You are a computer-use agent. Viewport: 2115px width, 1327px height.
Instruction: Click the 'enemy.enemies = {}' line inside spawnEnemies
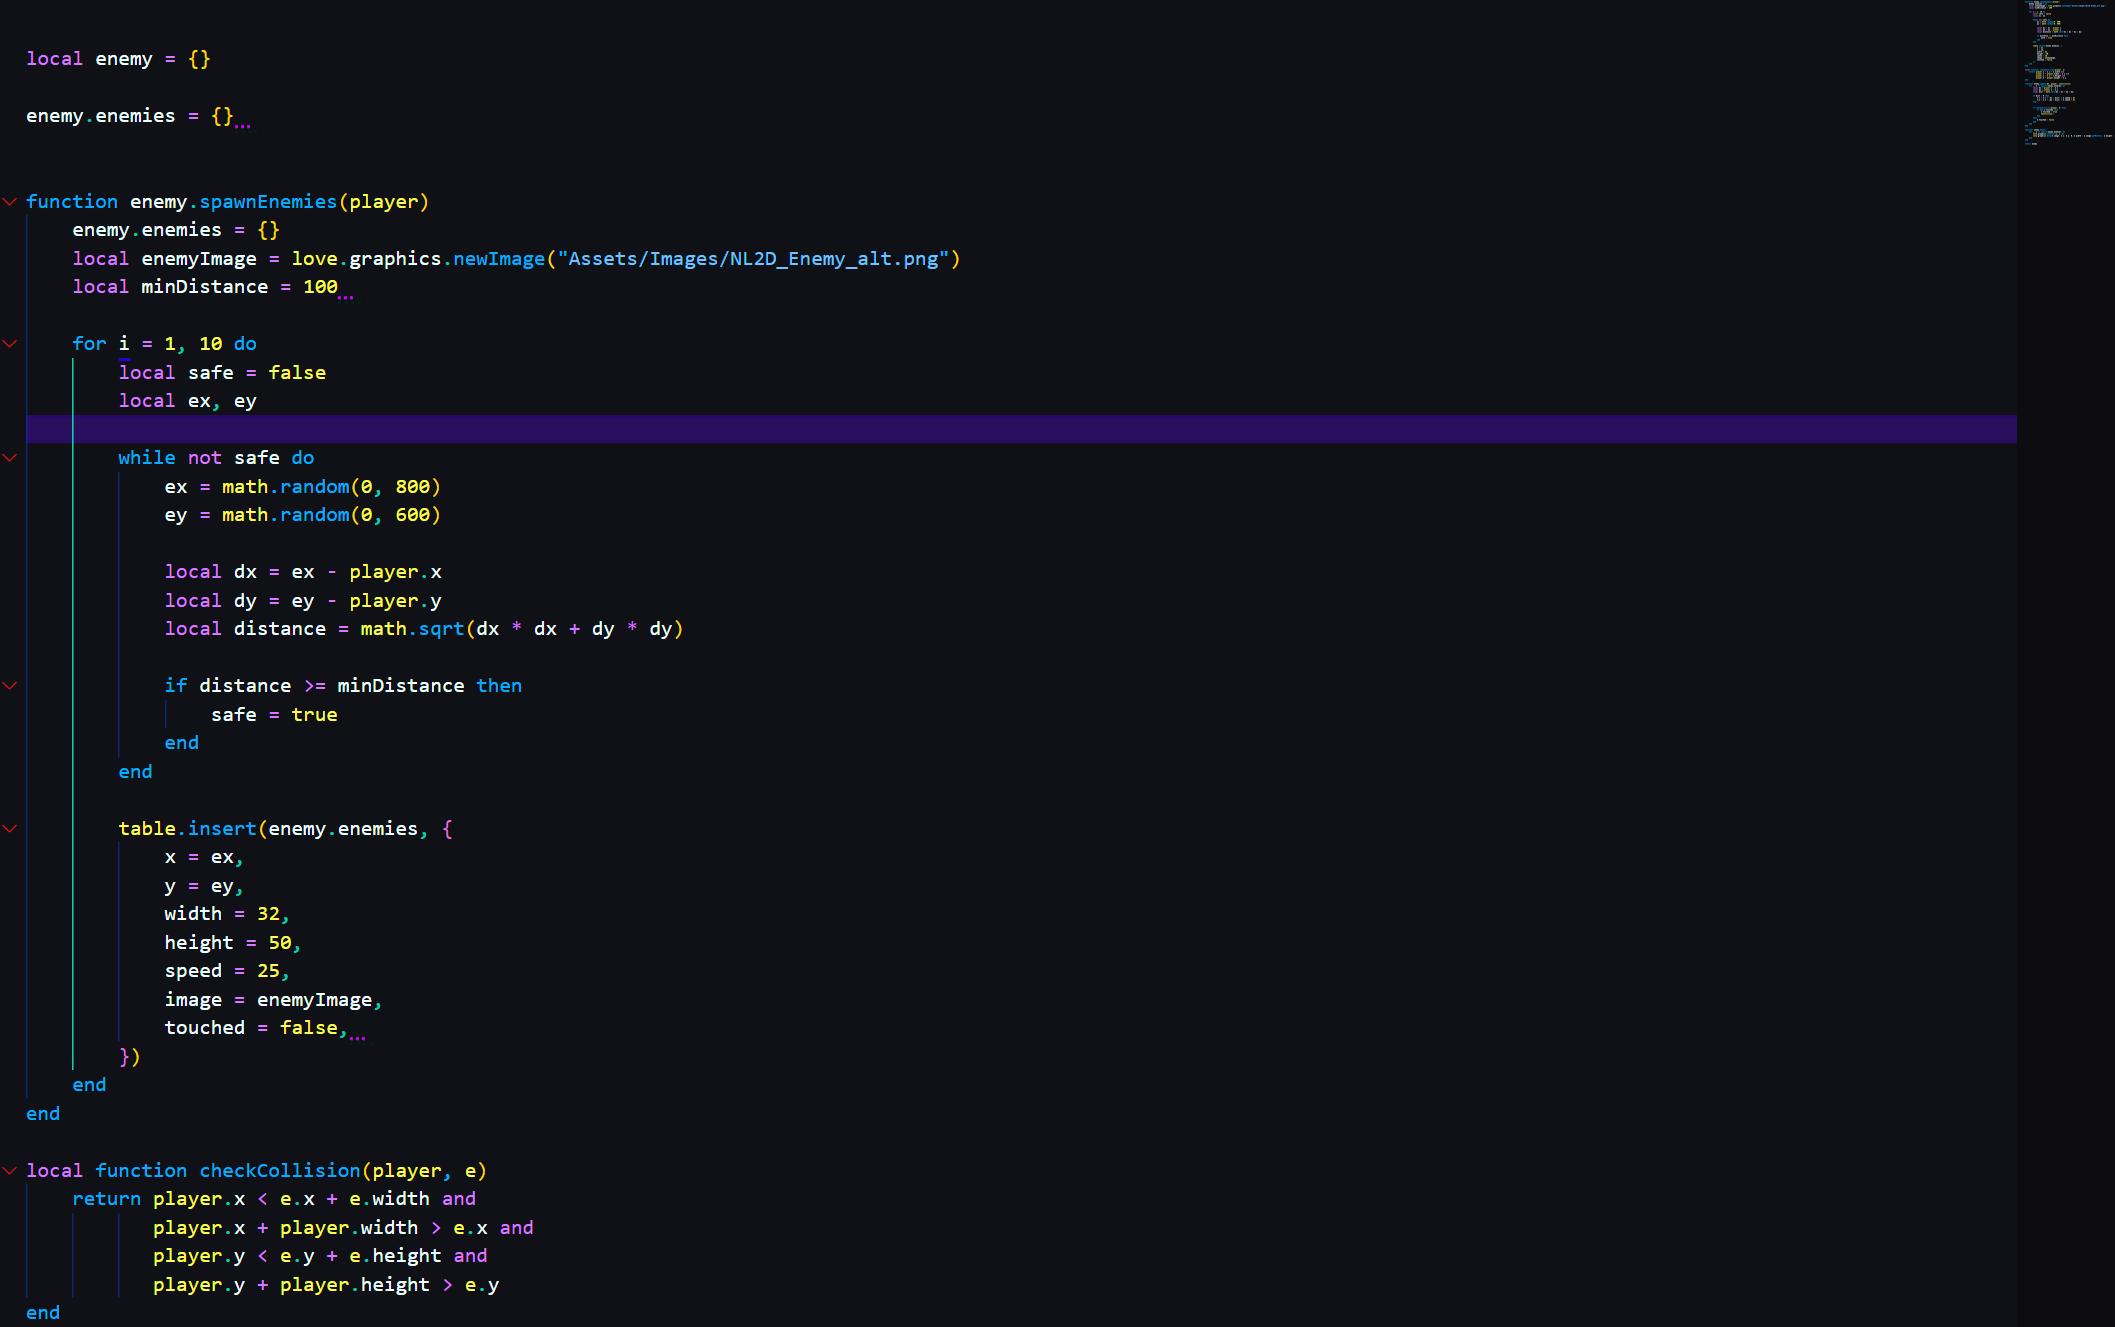pos(176,230)
